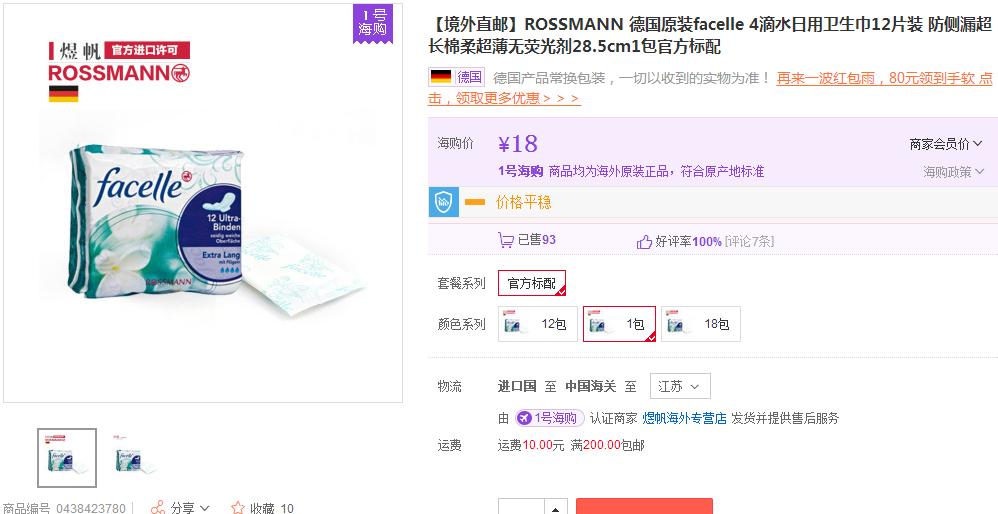Click the German flag country icon

click(x=440, y=77)
